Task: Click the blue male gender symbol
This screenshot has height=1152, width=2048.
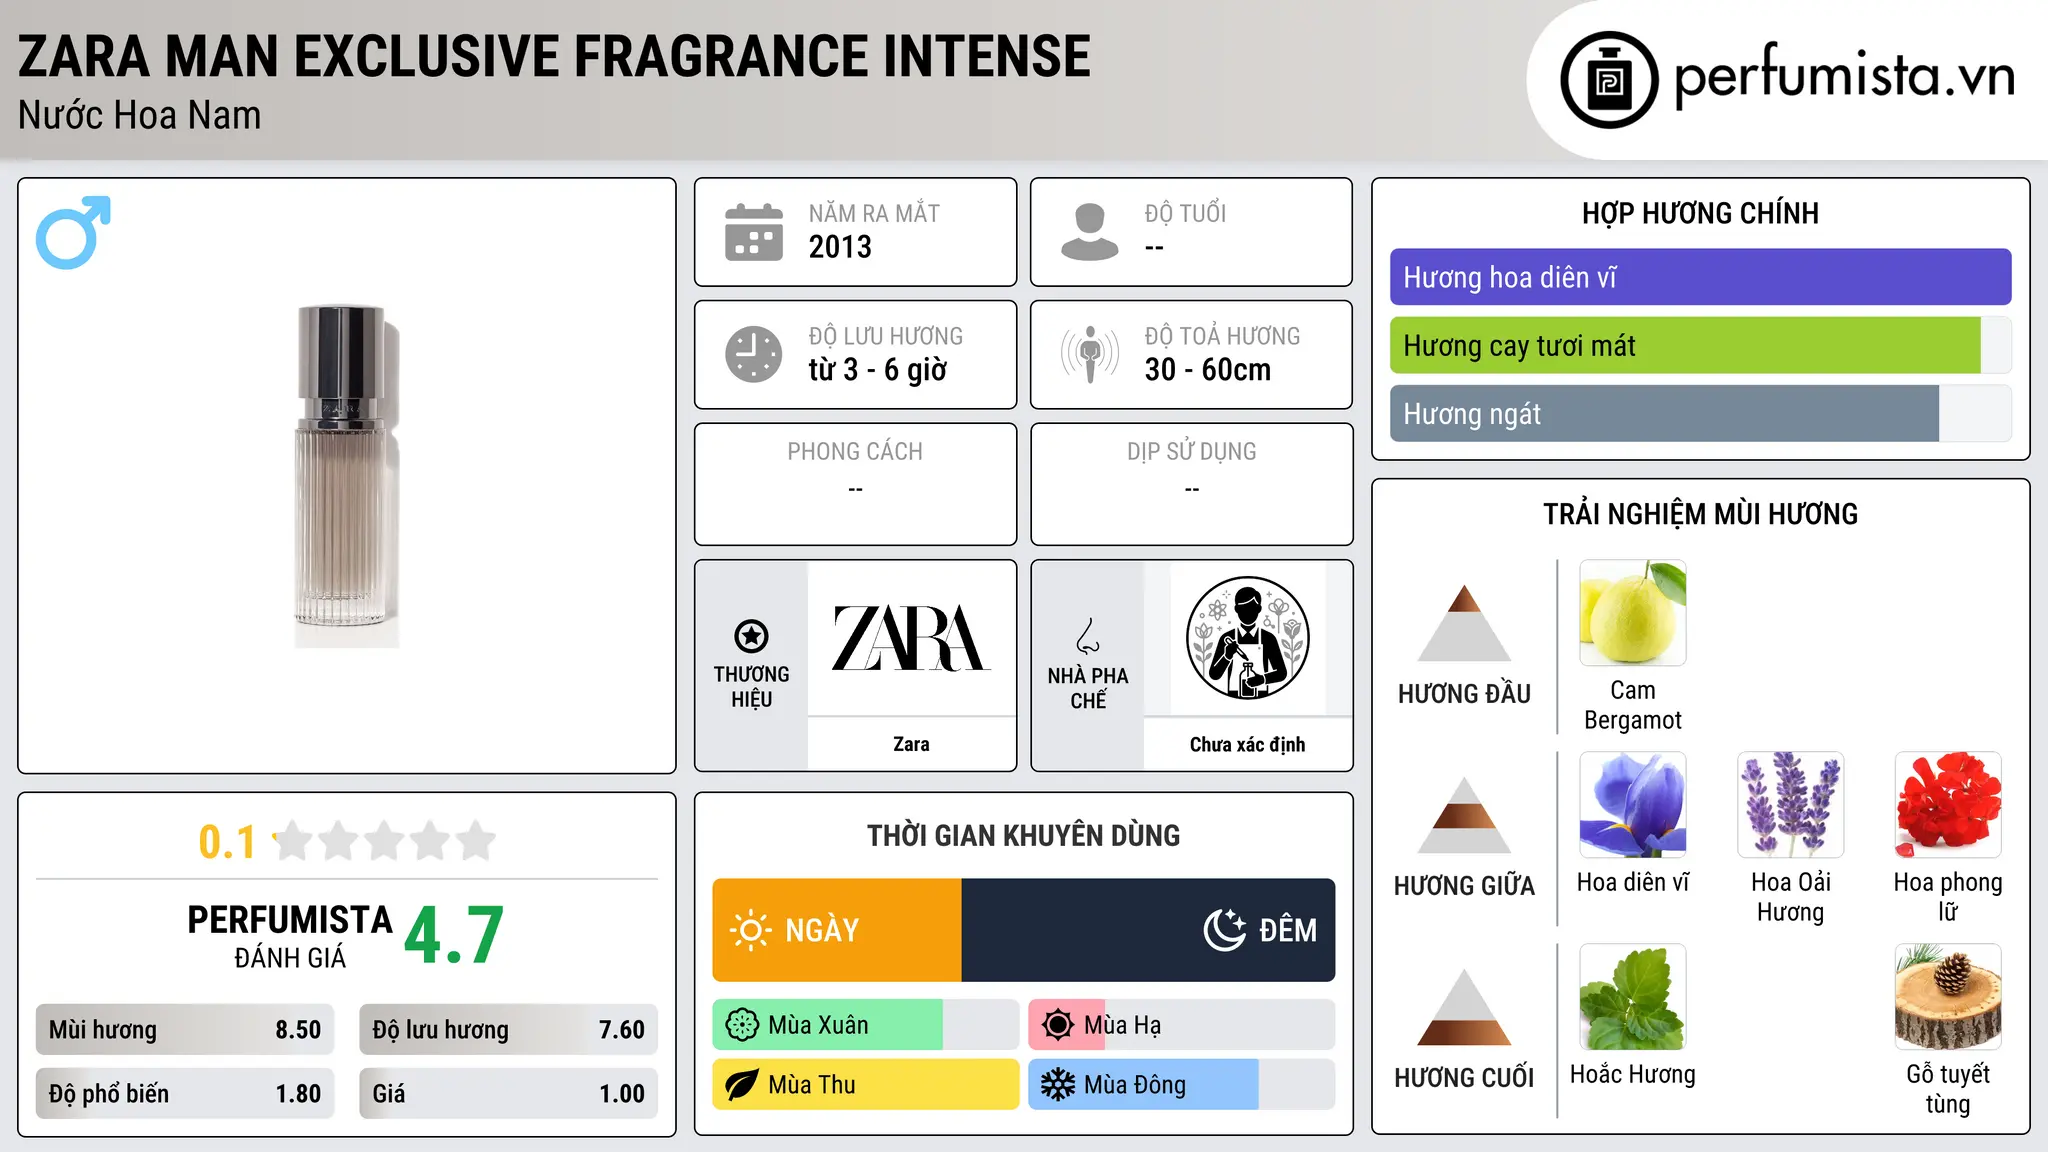Action: (x=73, y=232)
